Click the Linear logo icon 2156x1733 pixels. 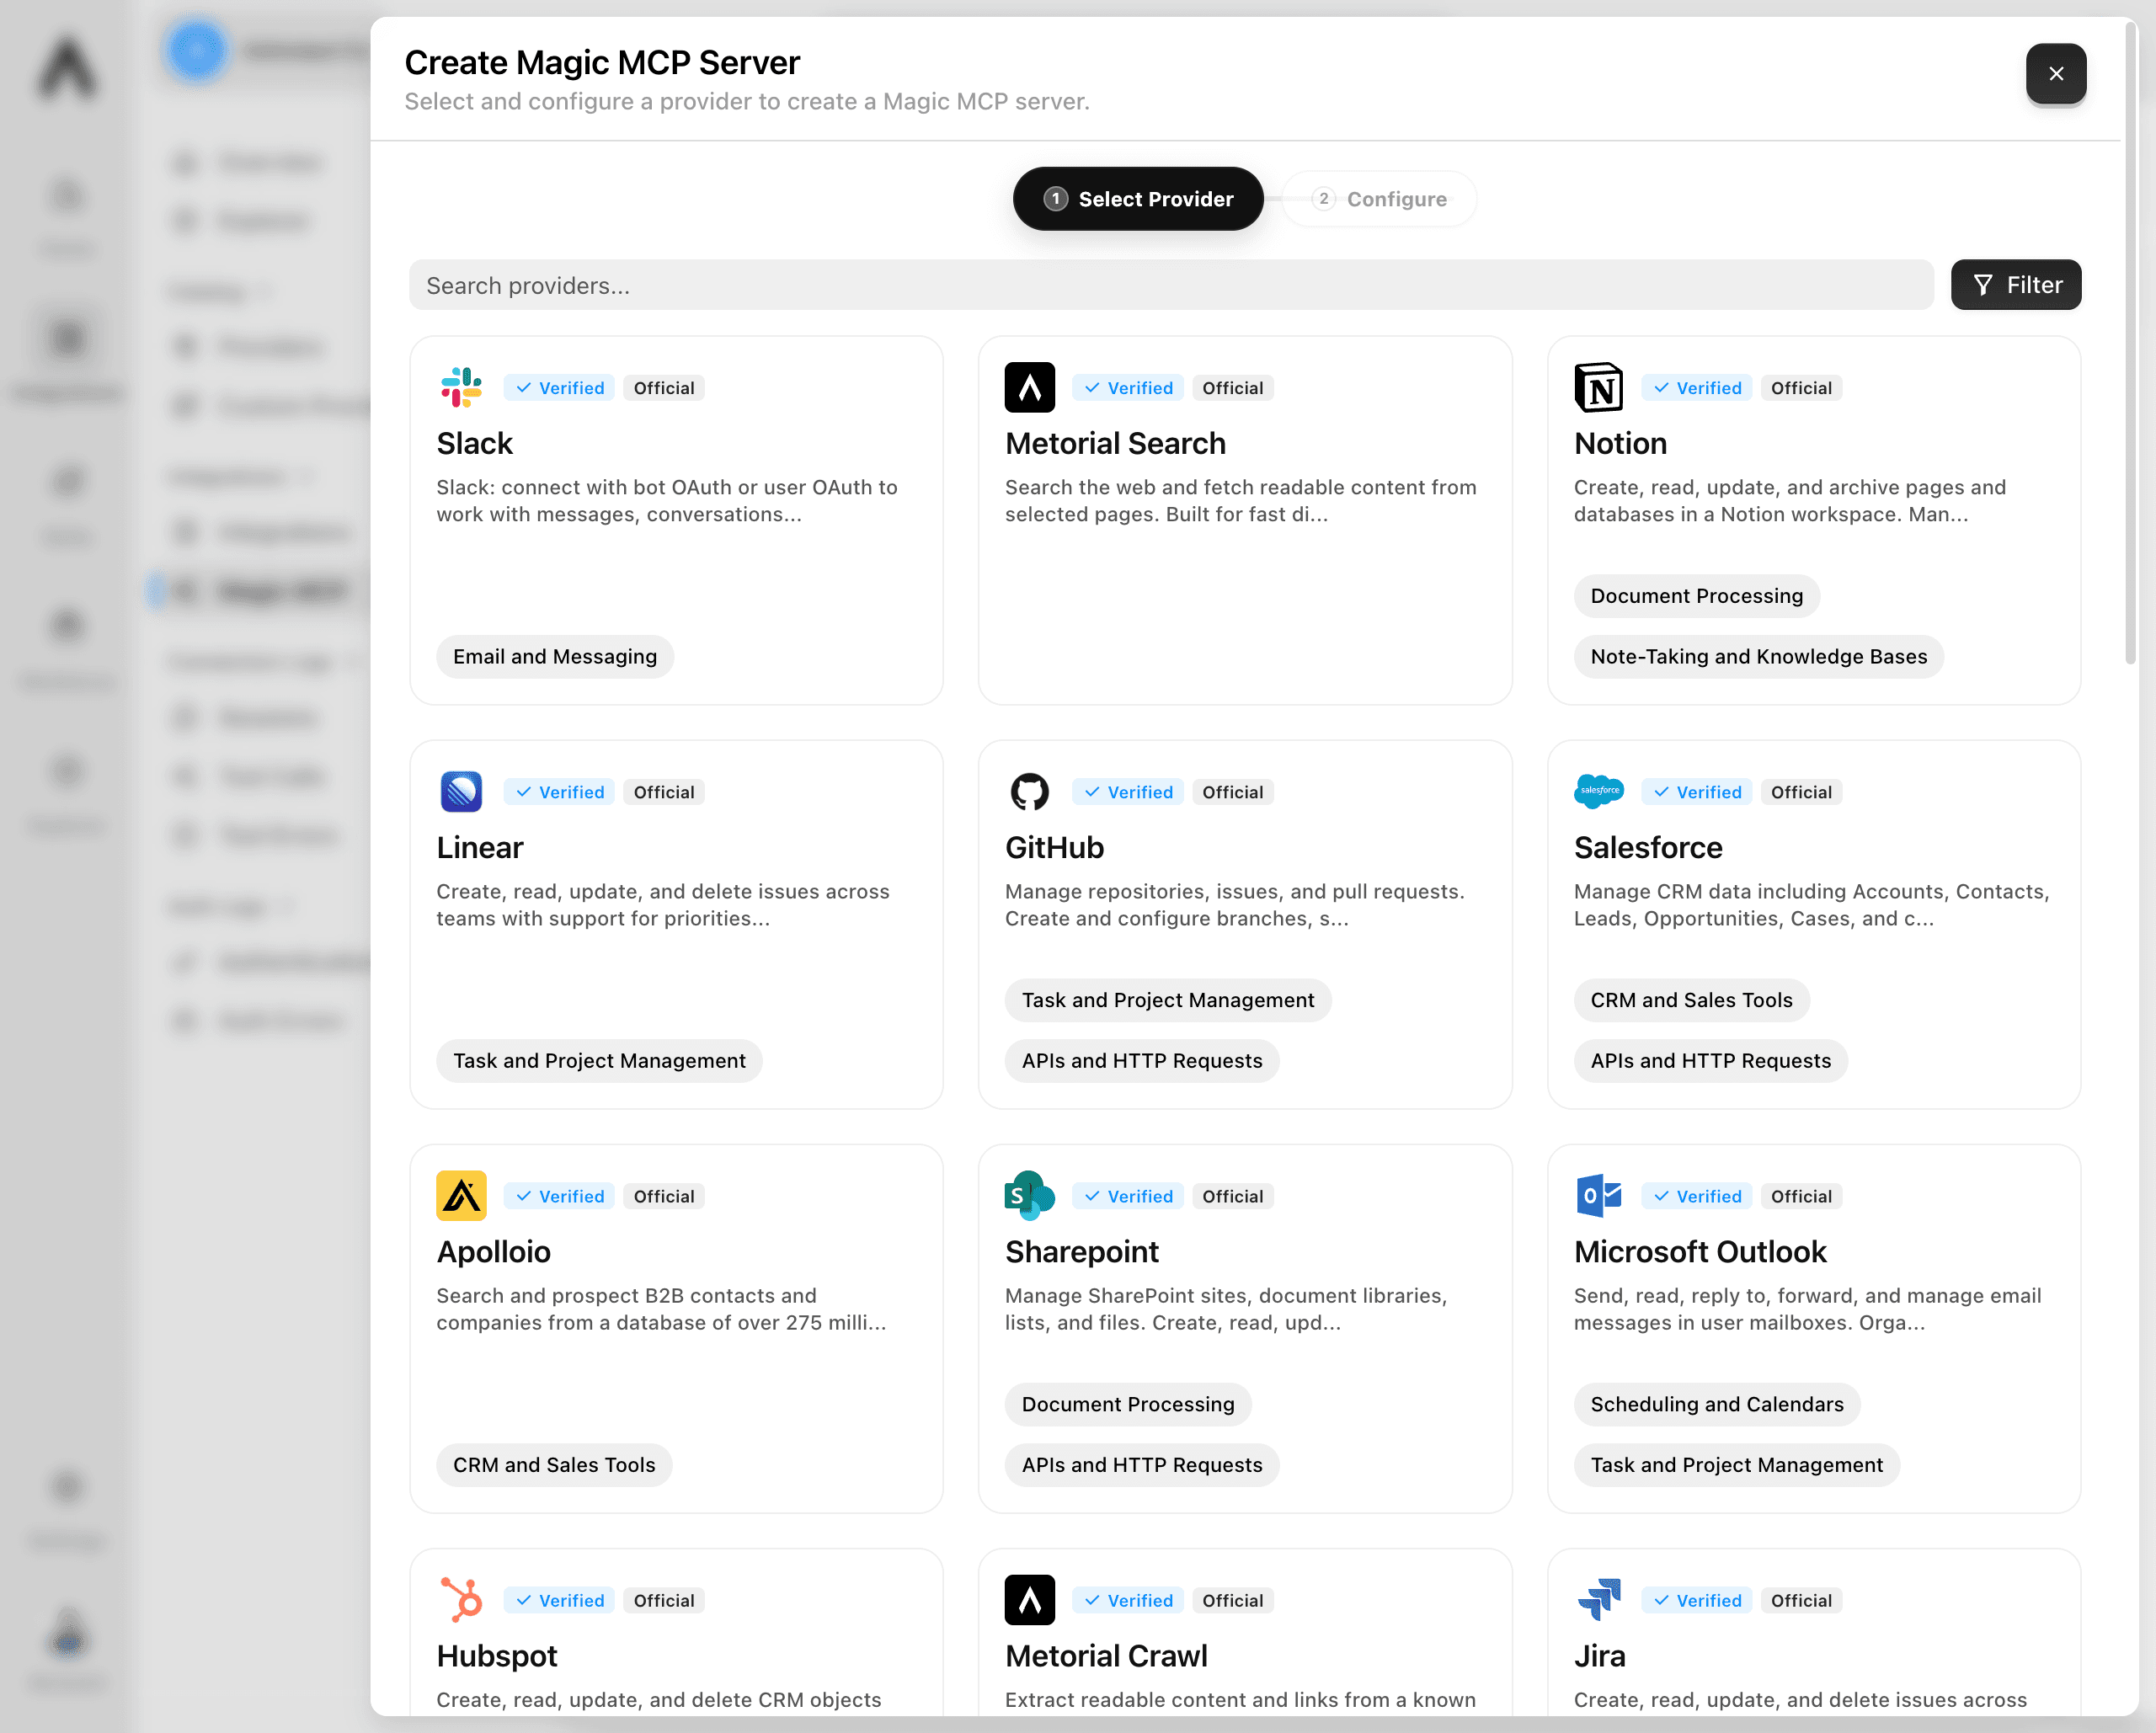tap(461, 791)
